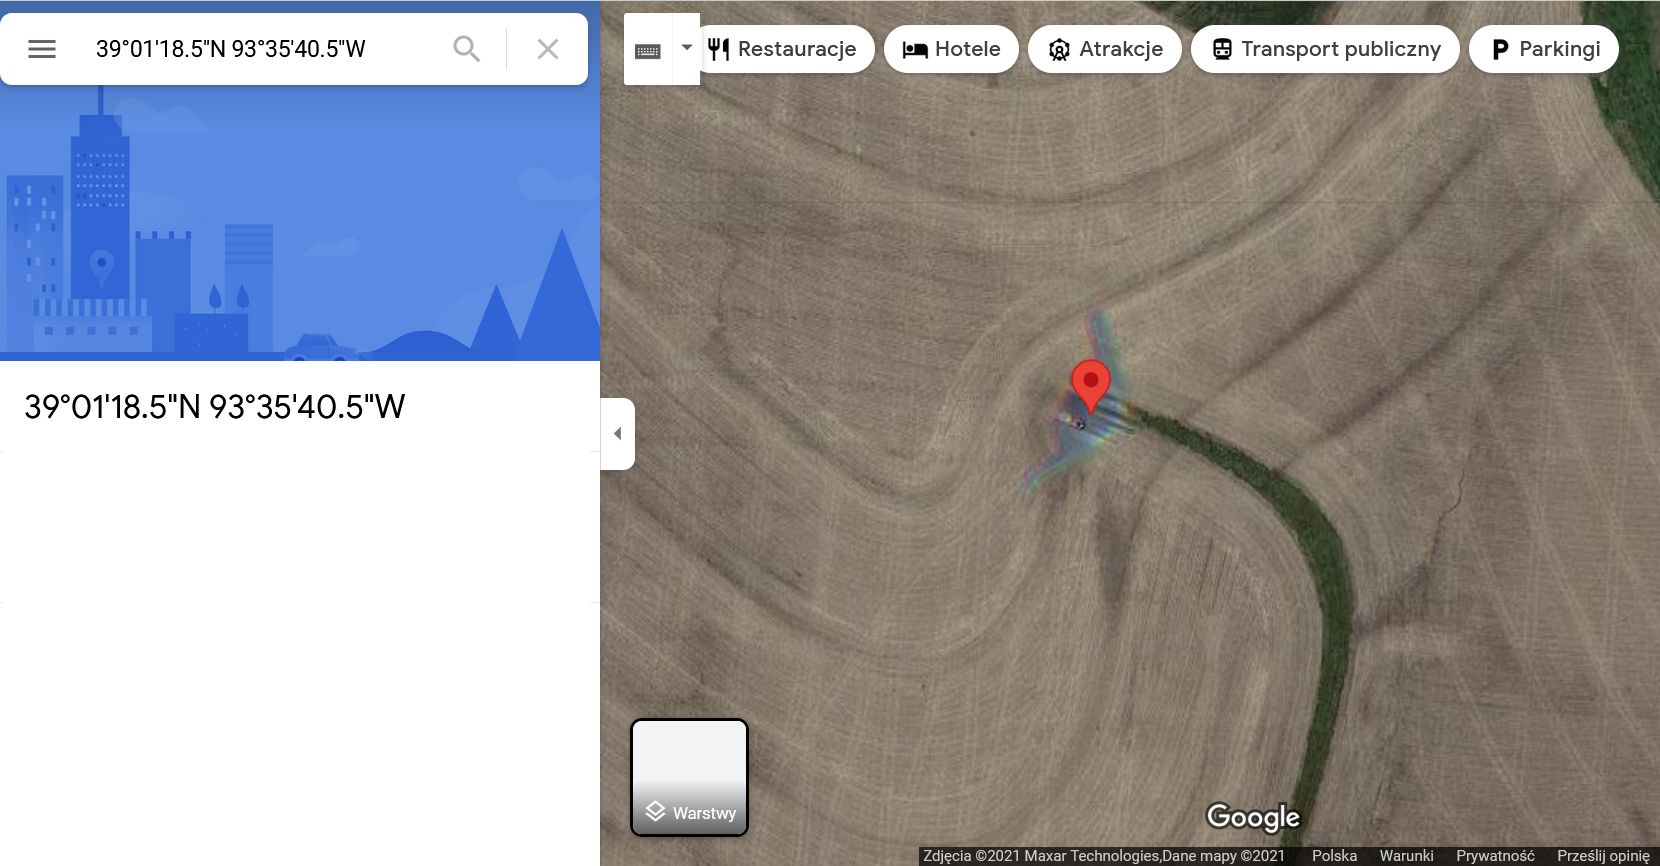Collapse the side panel arrow
The height and width of the screenshot is (866, 1660).
[x=617, y=434]
